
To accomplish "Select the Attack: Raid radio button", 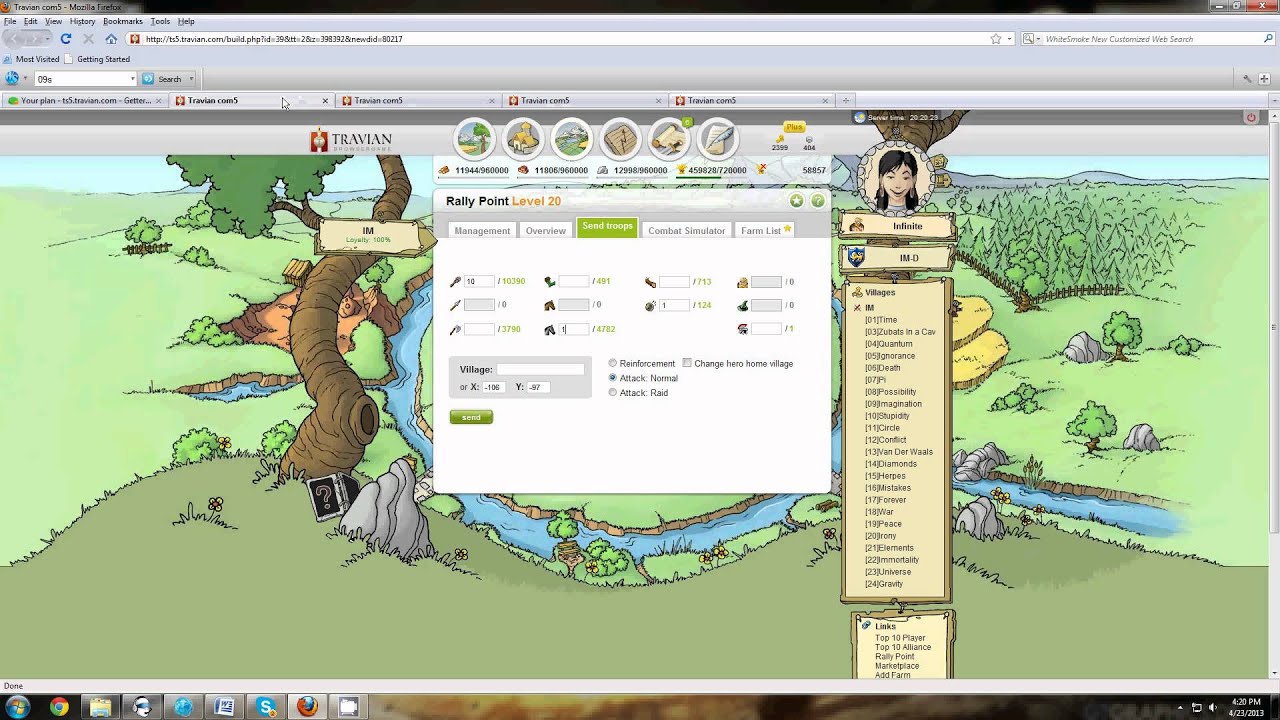I will [613, 393].
